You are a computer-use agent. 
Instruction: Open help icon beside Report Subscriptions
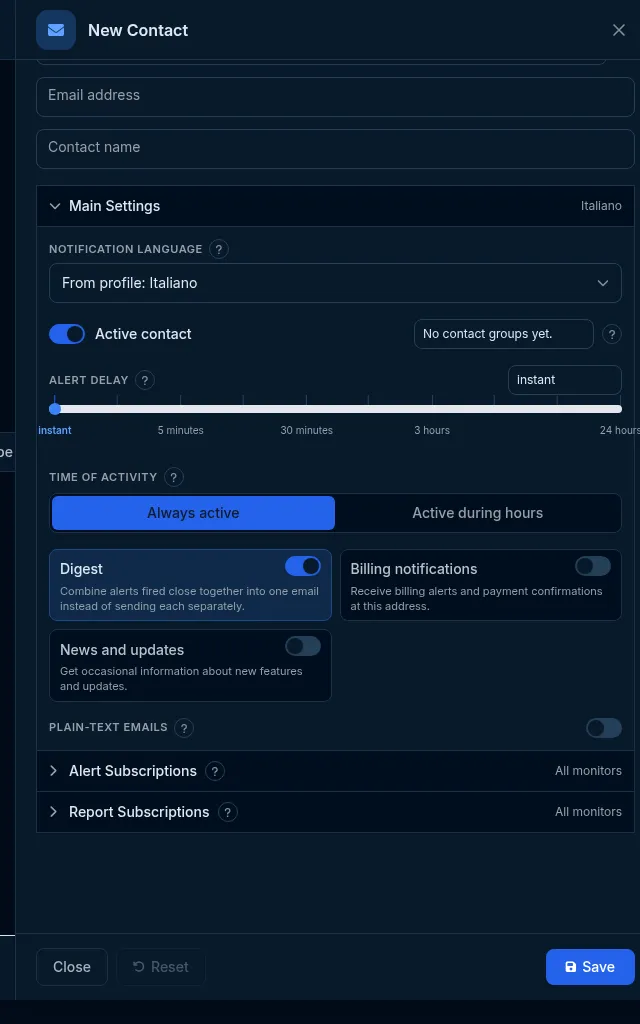[227, 812]
